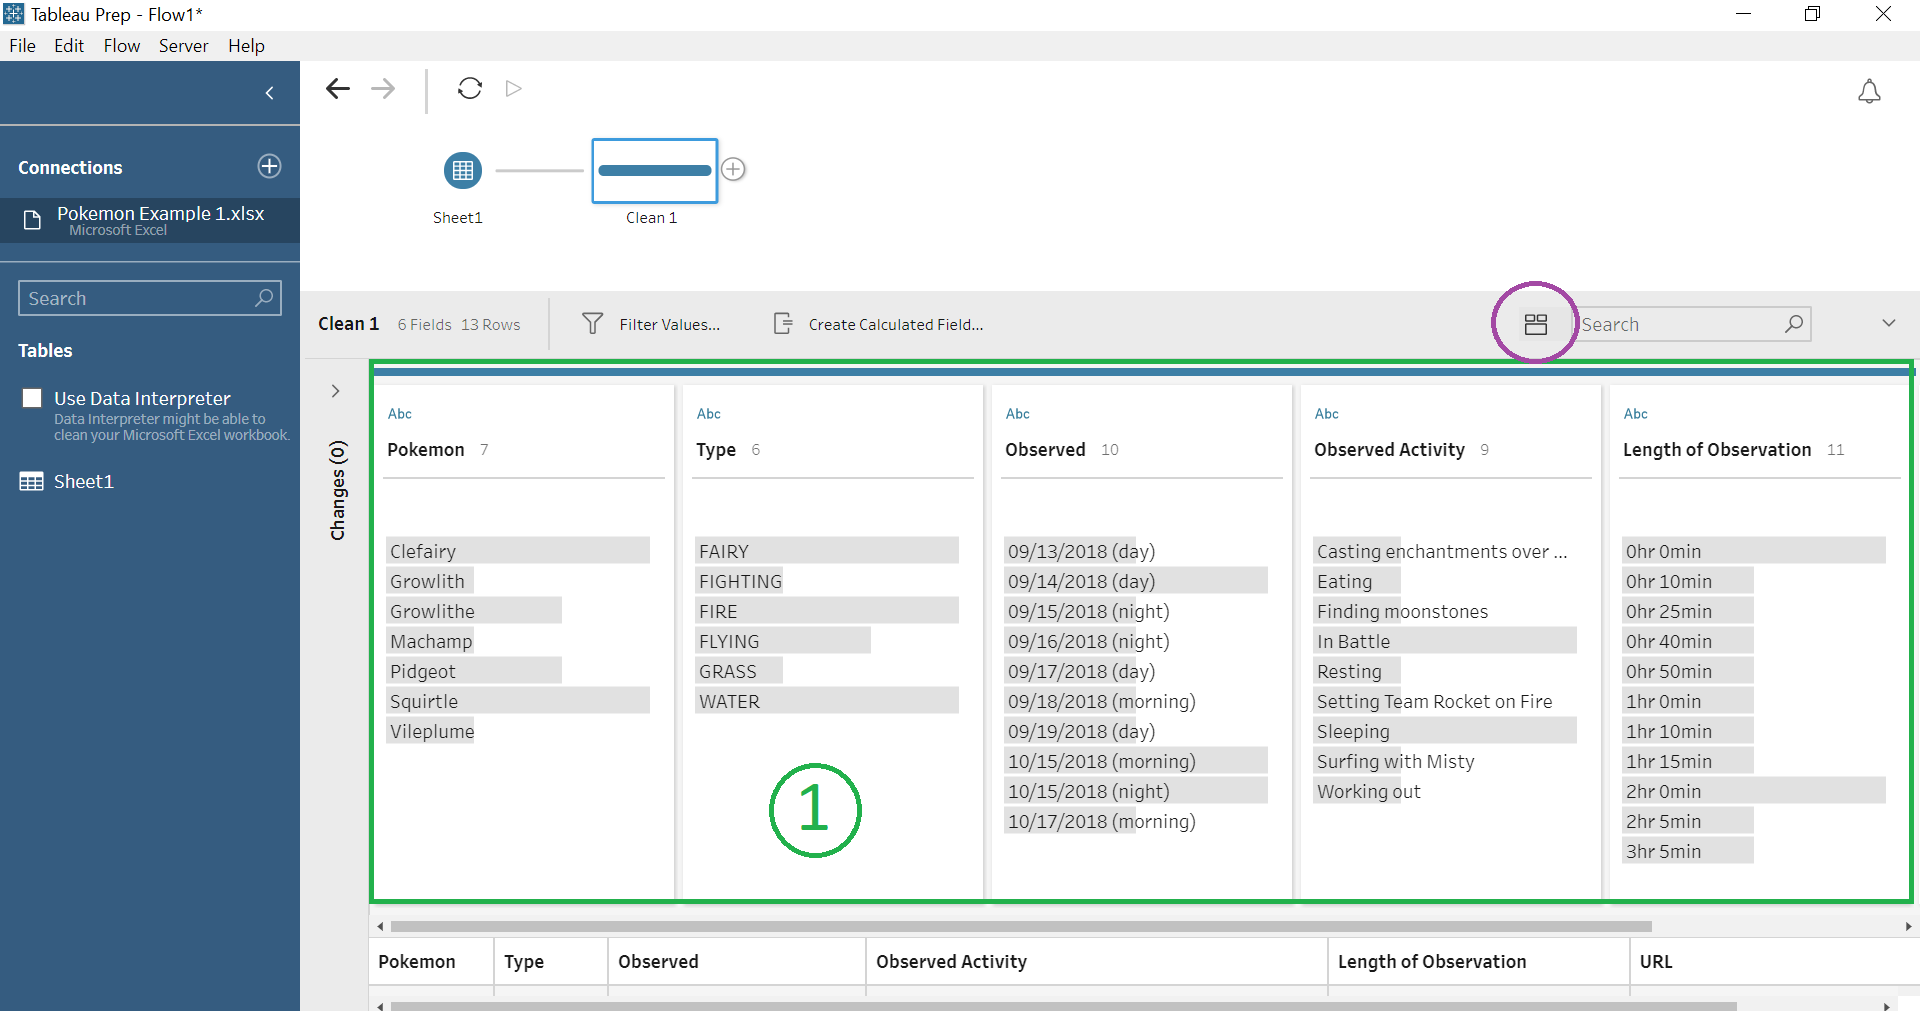The height and width of the screenshot is (1011, 1920).
Task: Click the Sheet1 table icon under Tables
Action: pos(30,481)
